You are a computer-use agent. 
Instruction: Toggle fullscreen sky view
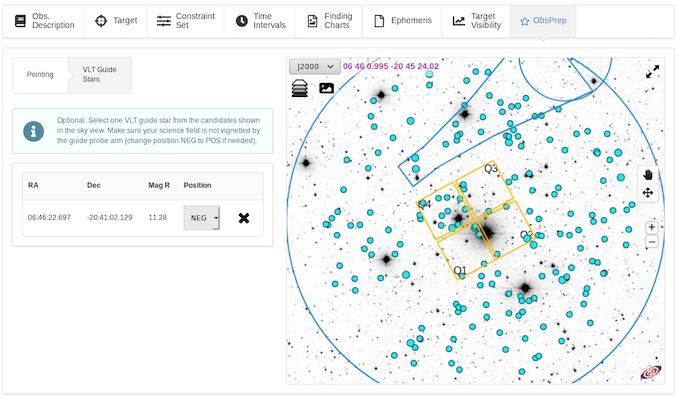click(x=652, y=71)
